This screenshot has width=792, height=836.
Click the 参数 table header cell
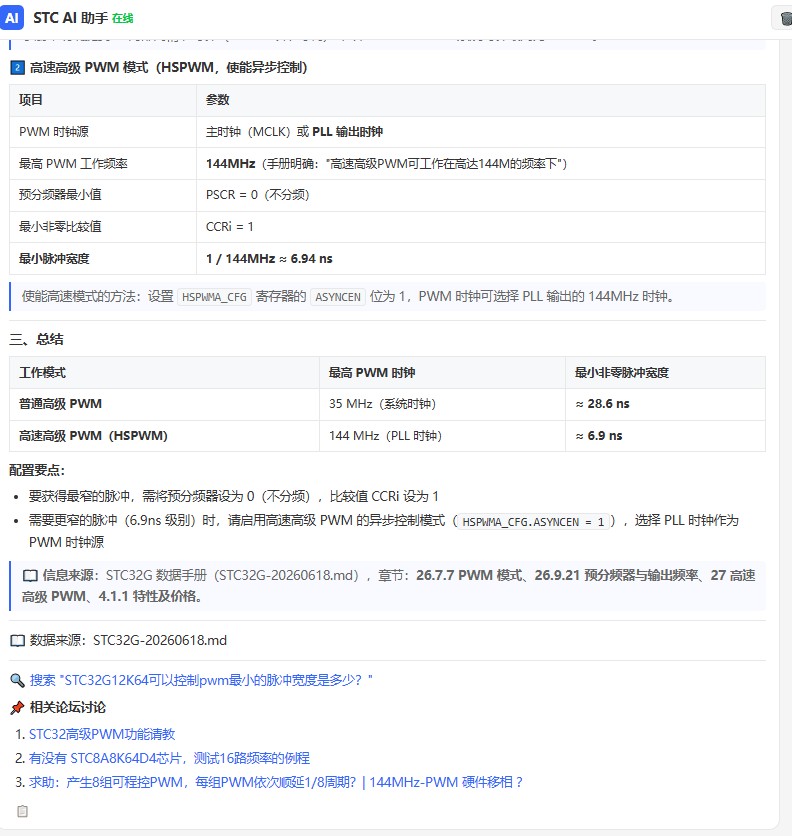click(481, 100)
